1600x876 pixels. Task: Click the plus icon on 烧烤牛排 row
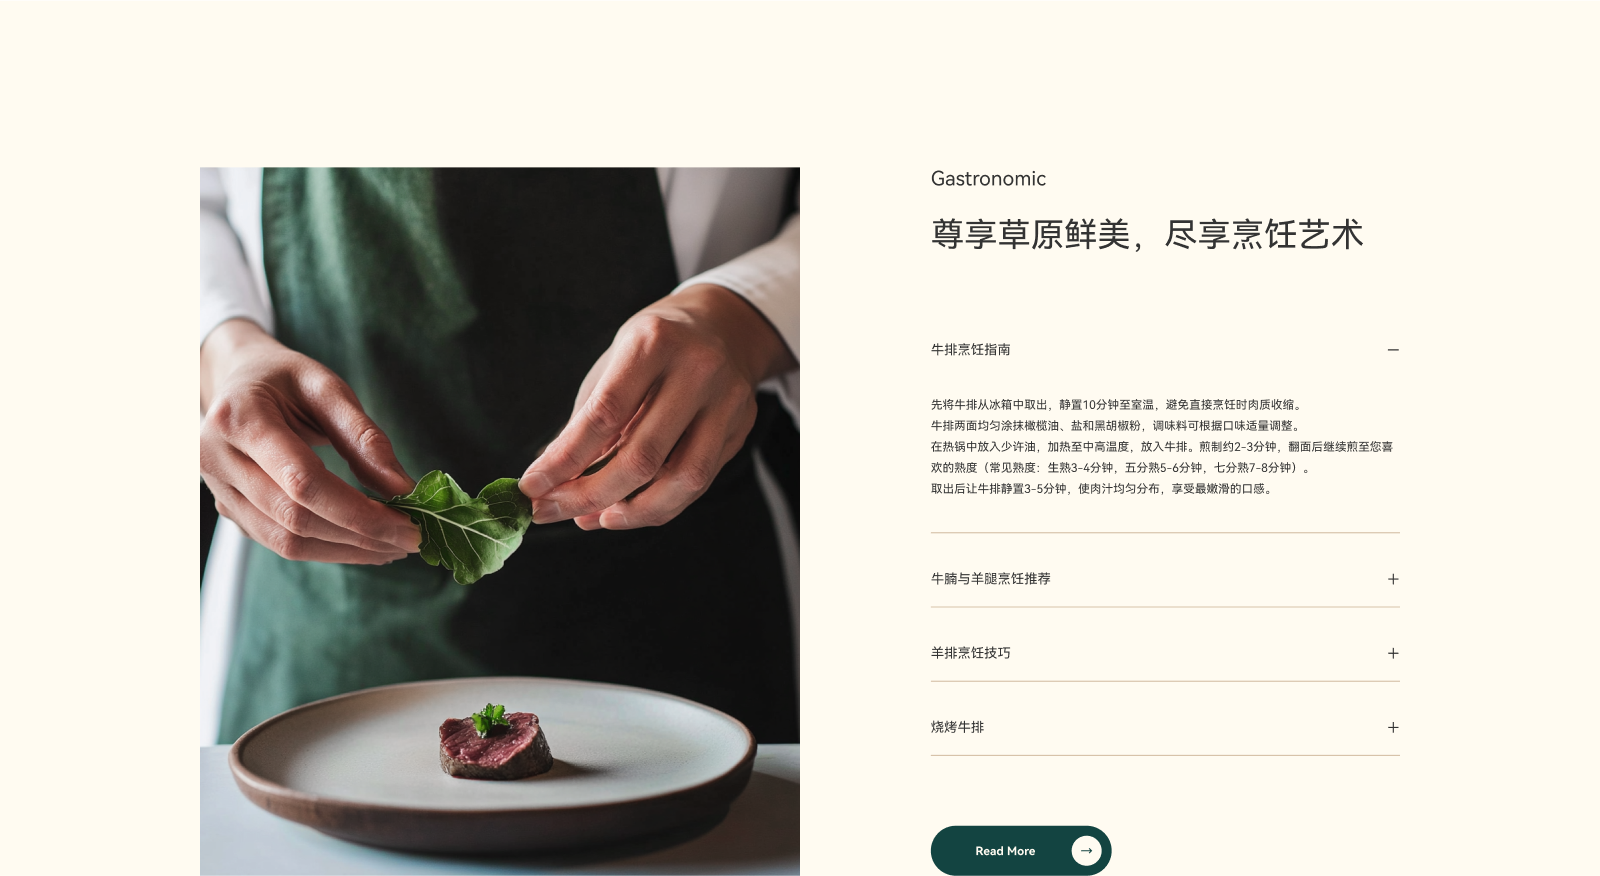pyautogui.click(x=1393, y=727)
